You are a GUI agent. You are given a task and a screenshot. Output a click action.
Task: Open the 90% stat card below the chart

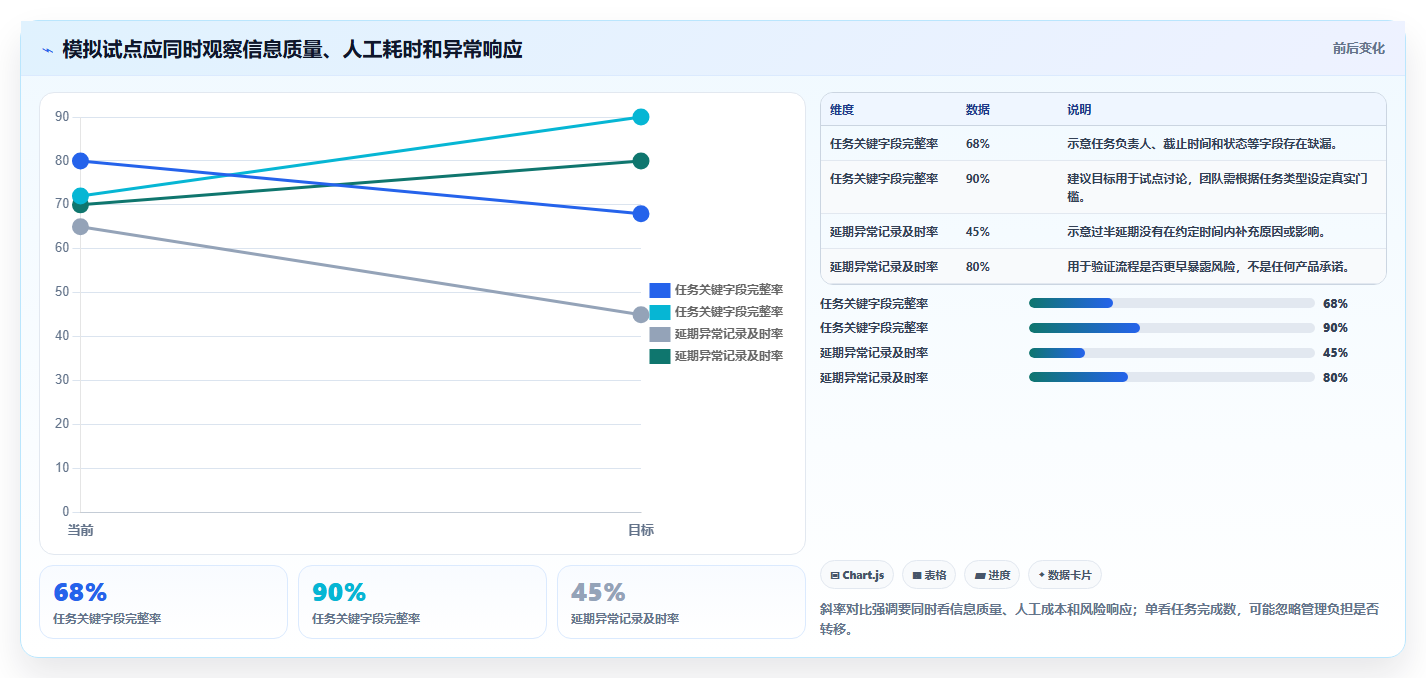tap(422, 602)
